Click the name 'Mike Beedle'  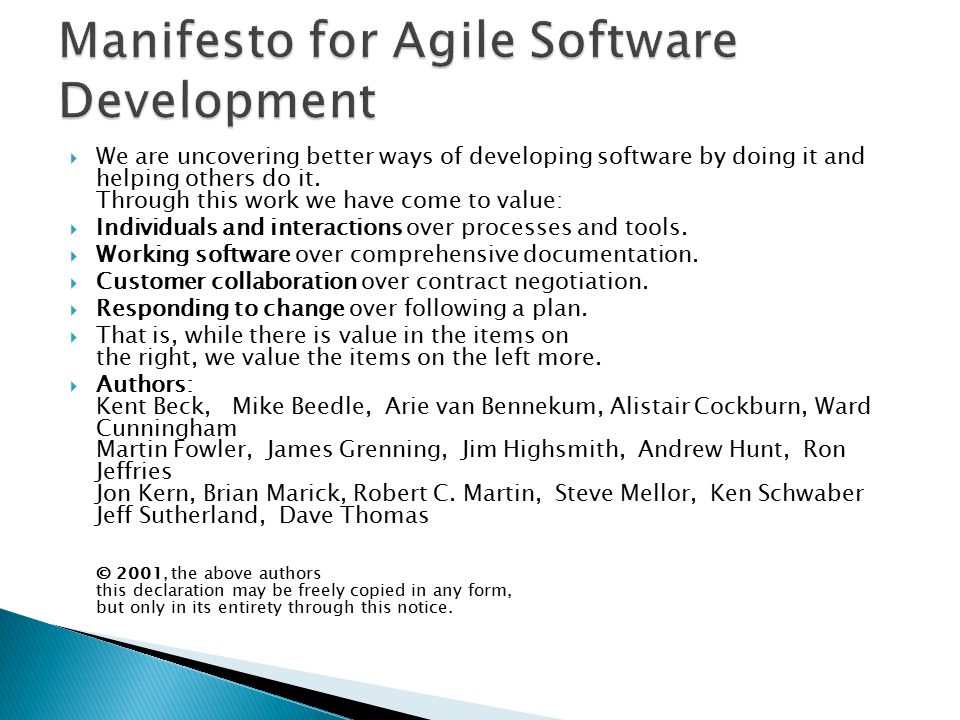click(298, 406)
